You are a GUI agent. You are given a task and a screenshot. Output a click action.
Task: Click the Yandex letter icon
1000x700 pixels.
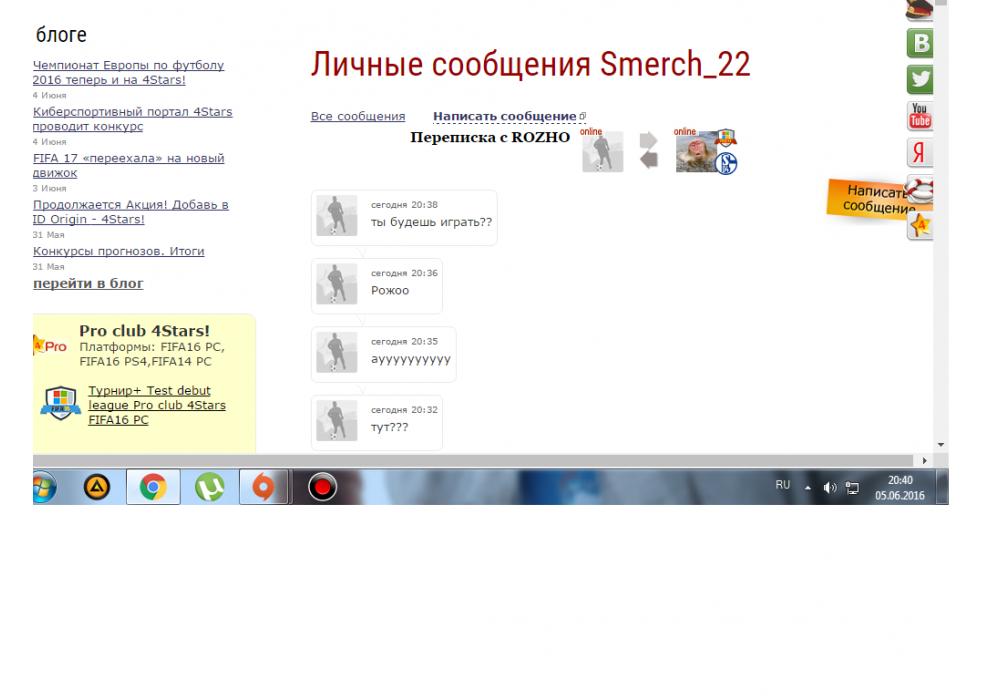tap(919, 153)
